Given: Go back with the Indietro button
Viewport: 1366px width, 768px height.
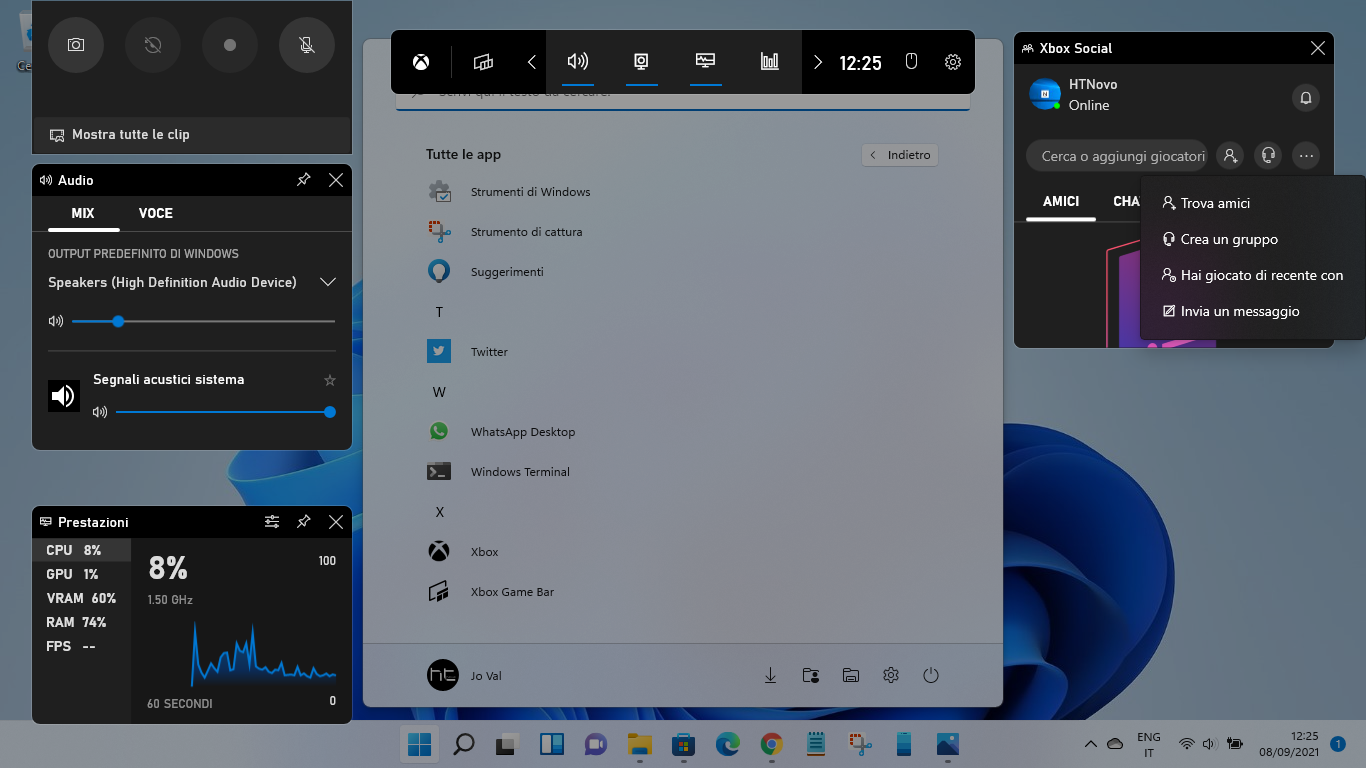Looking at the screenshot, I should (900, 155).
